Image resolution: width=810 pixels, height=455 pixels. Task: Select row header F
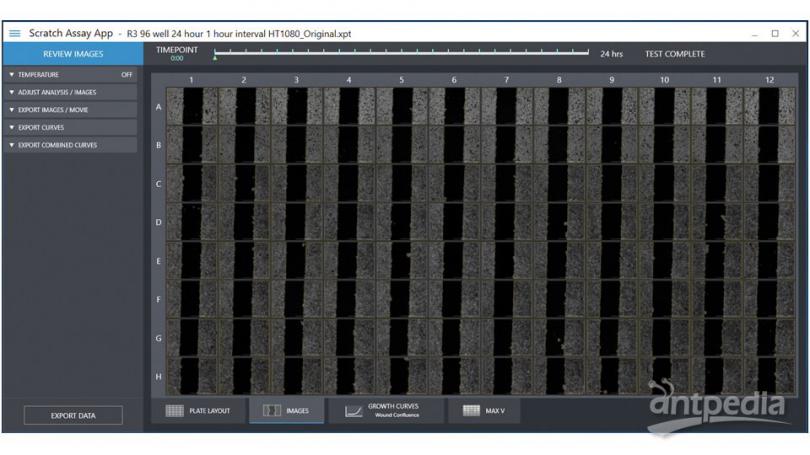coord(159,300)
